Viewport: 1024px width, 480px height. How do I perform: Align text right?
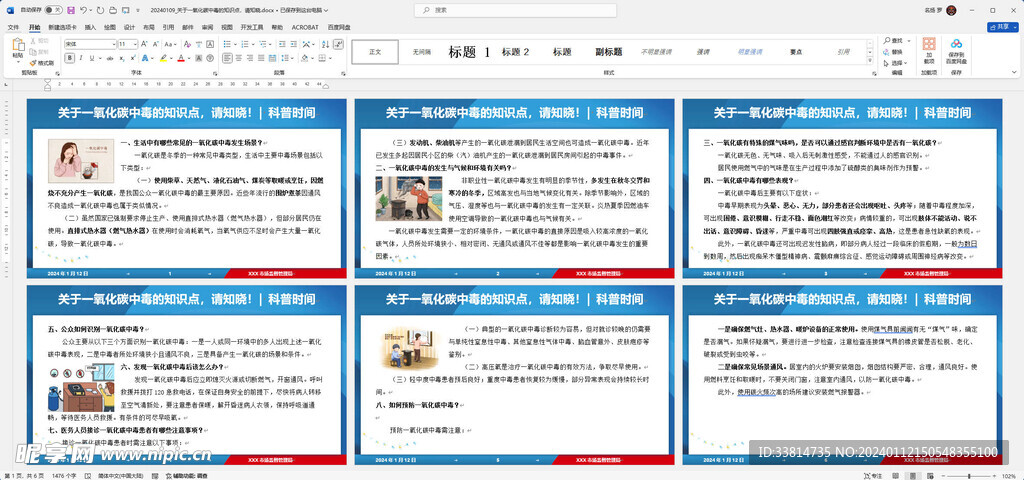tap(249, 58)
